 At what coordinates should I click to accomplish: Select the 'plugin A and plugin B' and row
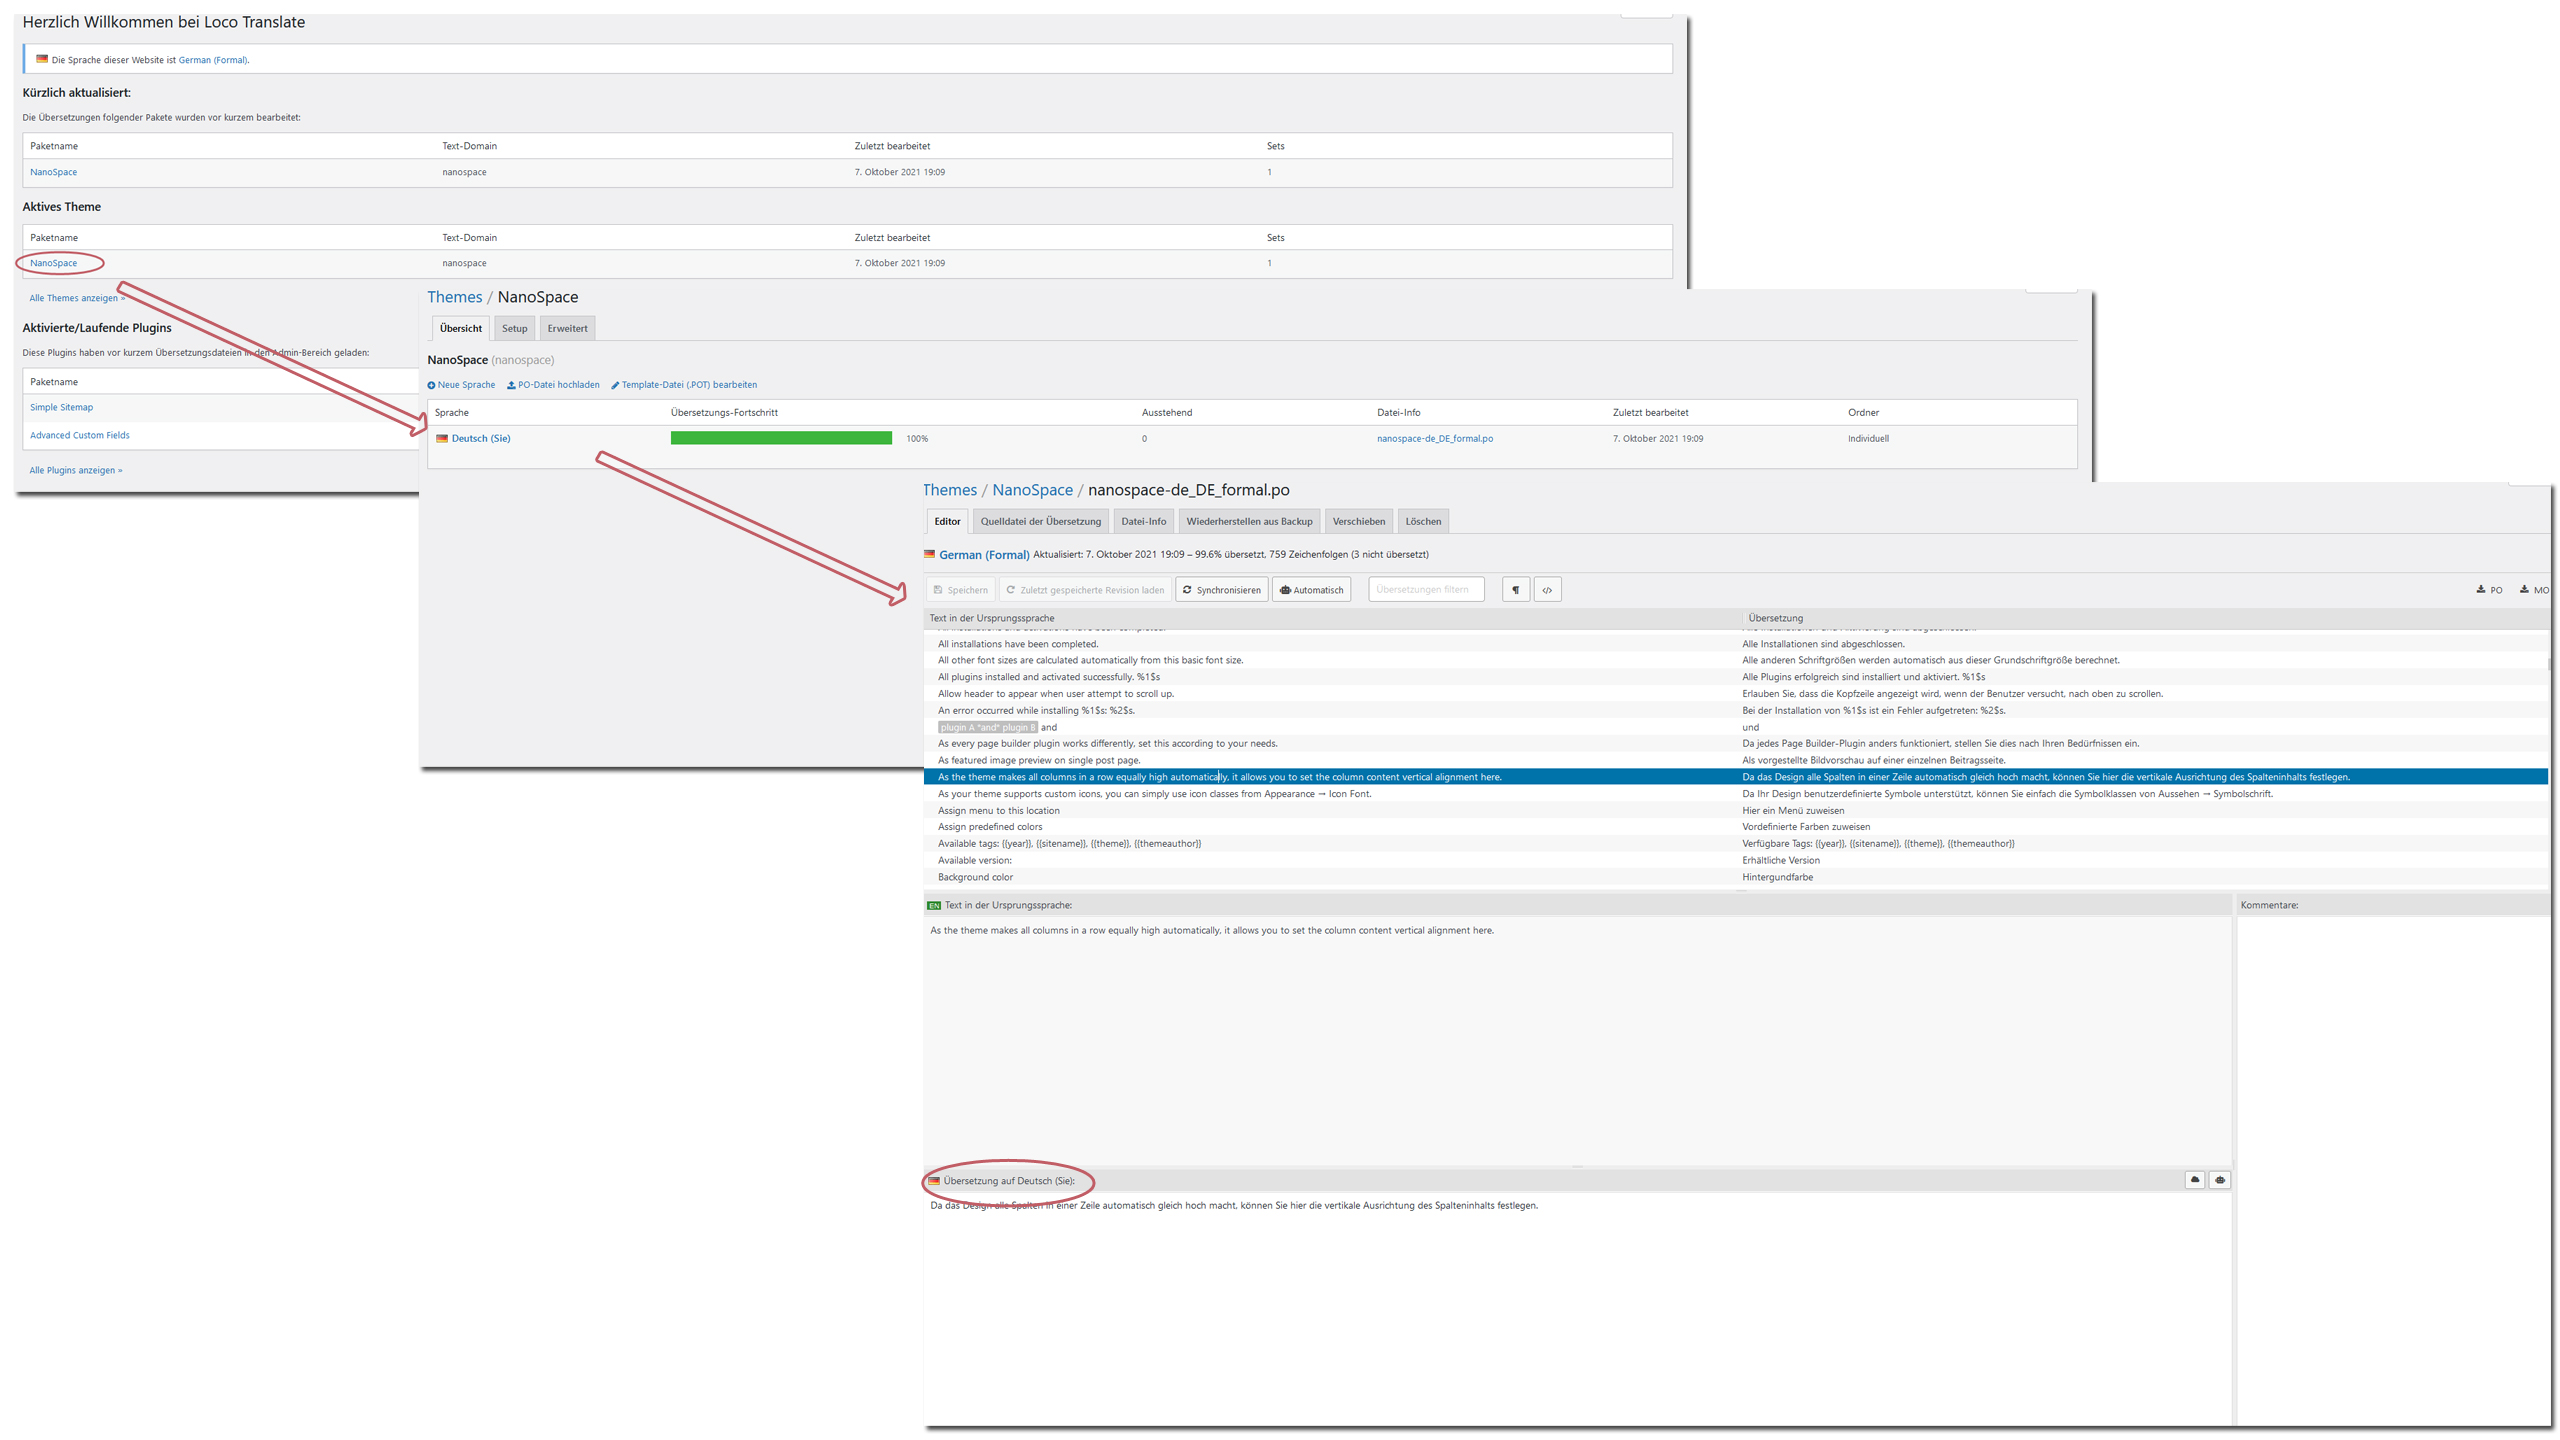click(x=1735, y=727)
